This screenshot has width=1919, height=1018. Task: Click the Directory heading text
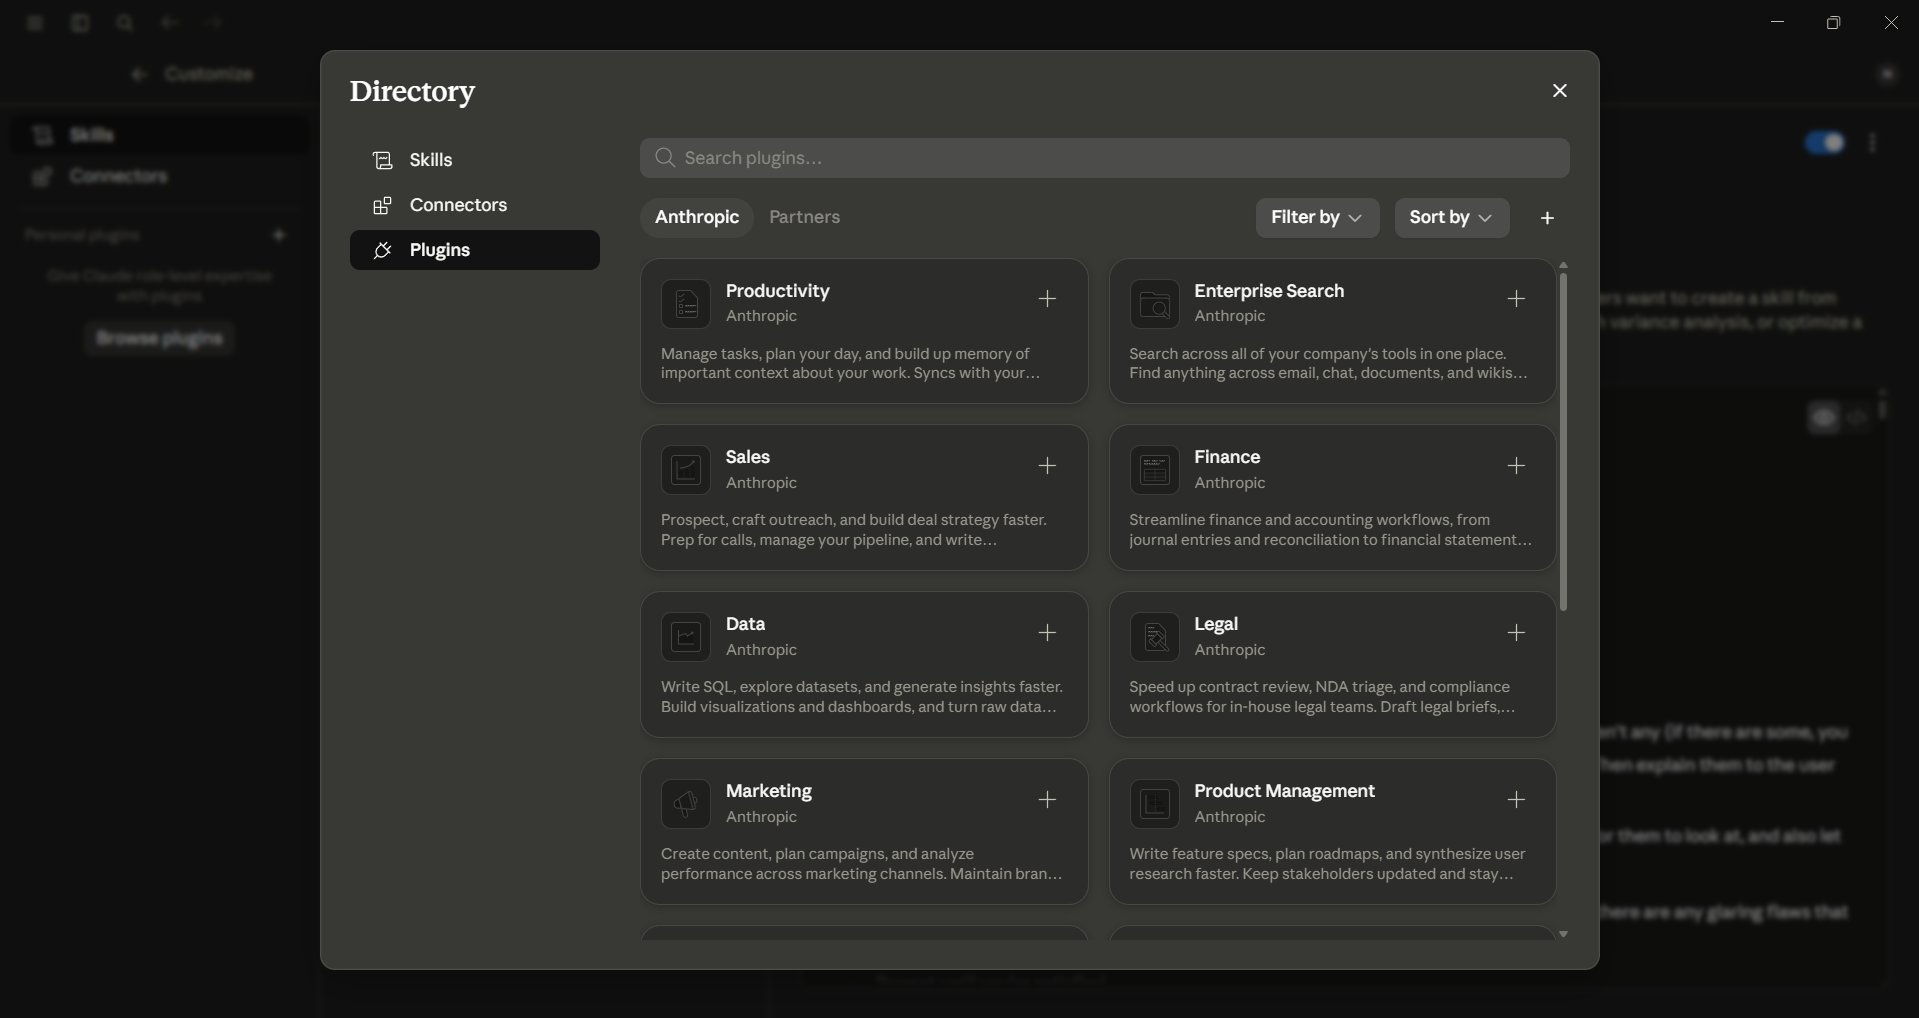pyautogui.click(x=412, y=91)
